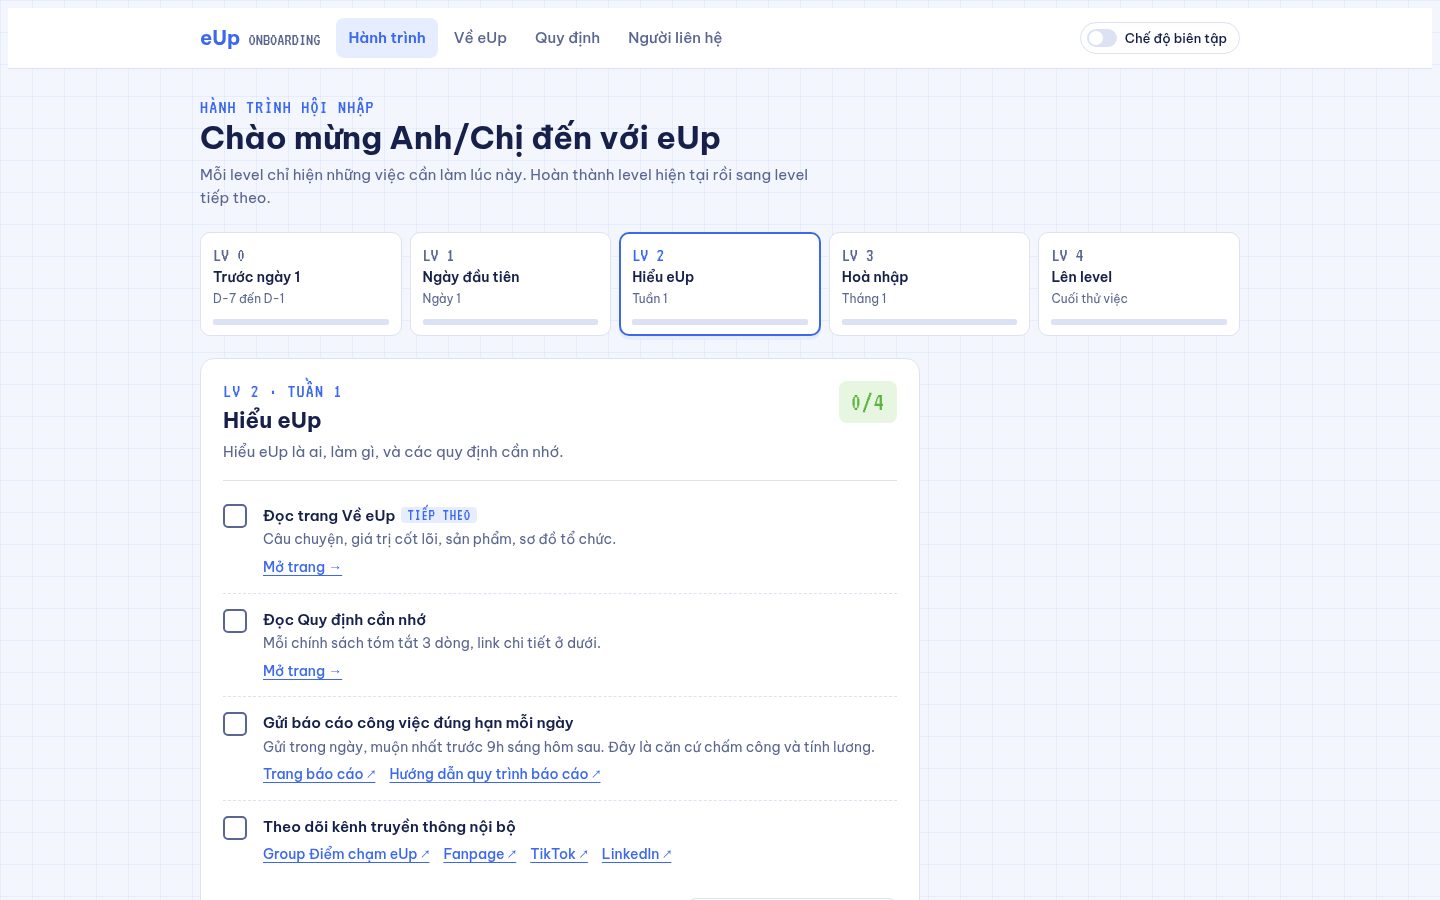Open the Fanpage external link
This screenshot has width=1440, height=900.
[480, 854]
